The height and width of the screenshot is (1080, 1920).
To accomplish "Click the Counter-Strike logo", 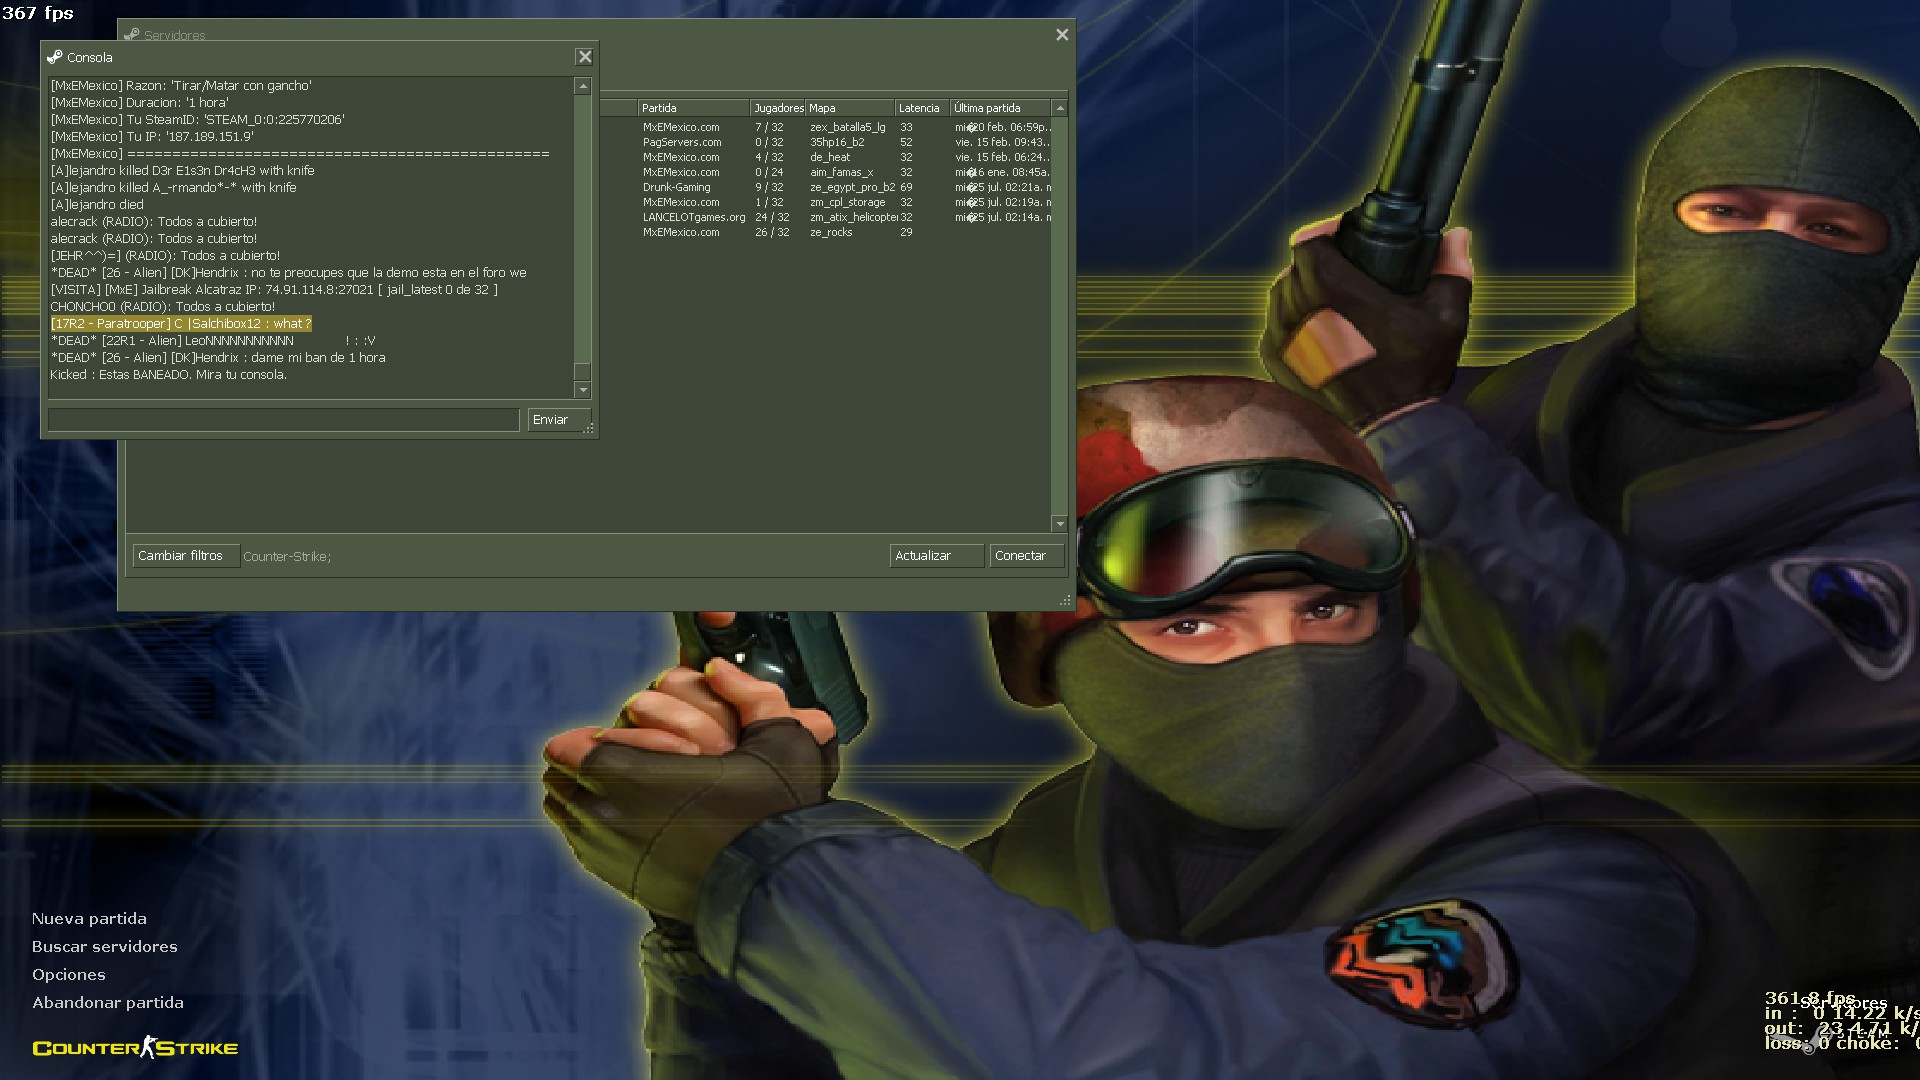I will coord(135,1047).
